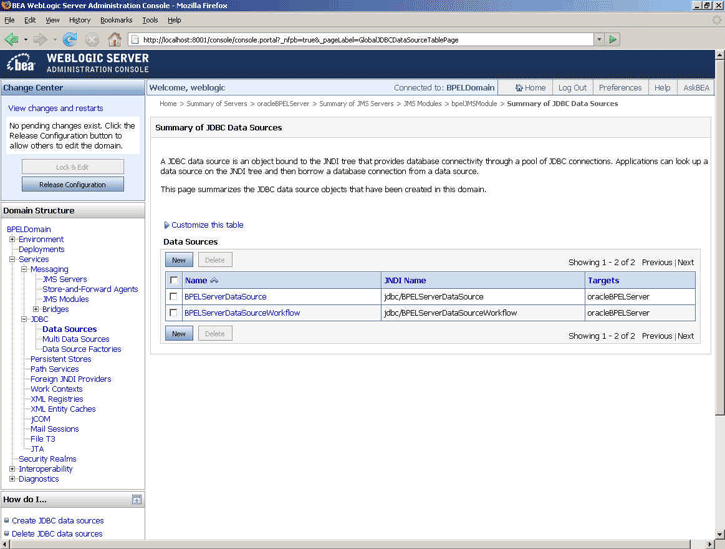Viewport: 725px width, 549px height.
Task: Click AskBEA in the console toolbar
Action: (696, 88)
